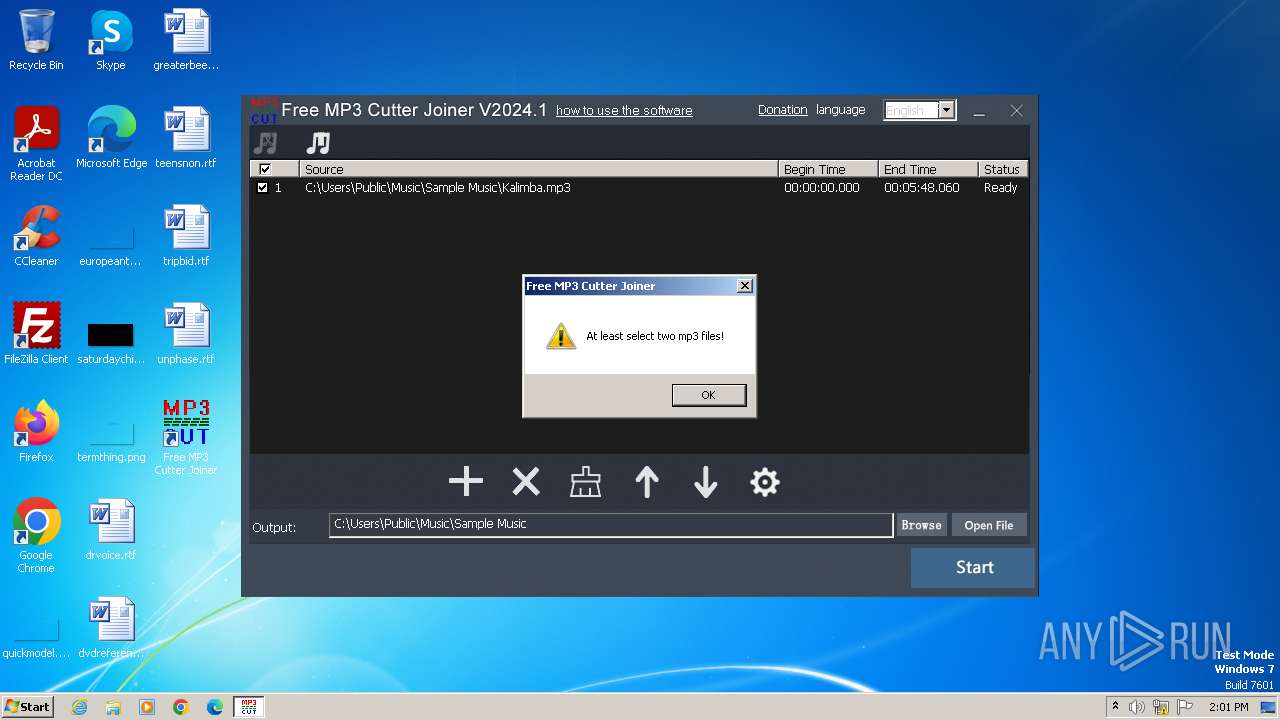Open FileZilla Client shortcut
This screenshot has height=720, width=1280.
[x=36, y=334]
